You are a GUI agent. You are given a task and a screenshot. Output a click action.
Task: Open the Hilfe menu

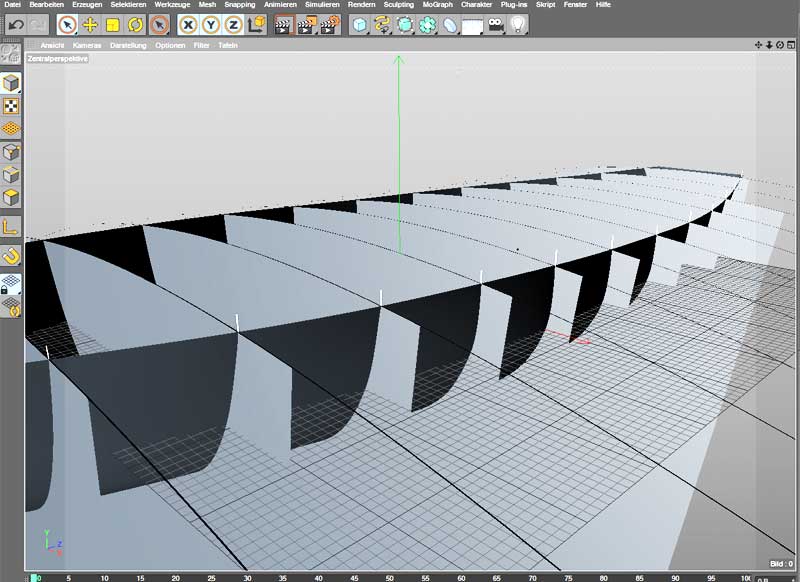coord(603,5)
